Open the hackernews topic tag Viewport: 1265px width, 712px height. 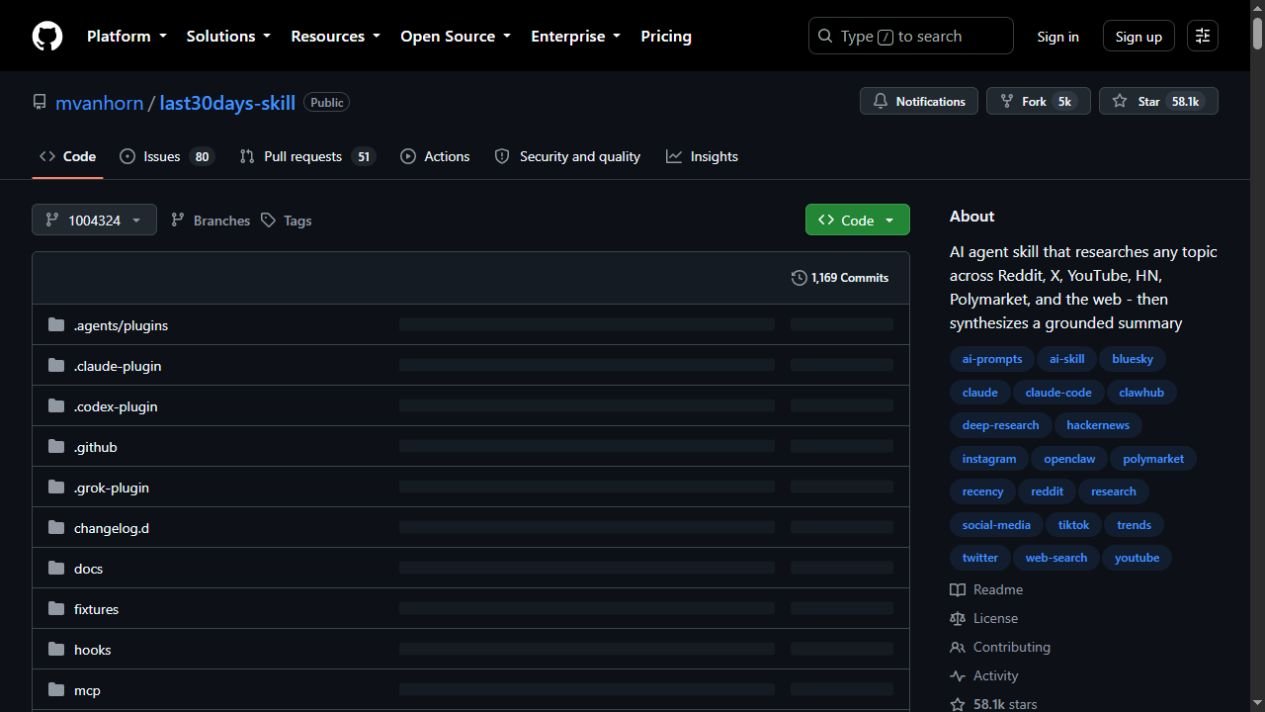click(1098, 425)
